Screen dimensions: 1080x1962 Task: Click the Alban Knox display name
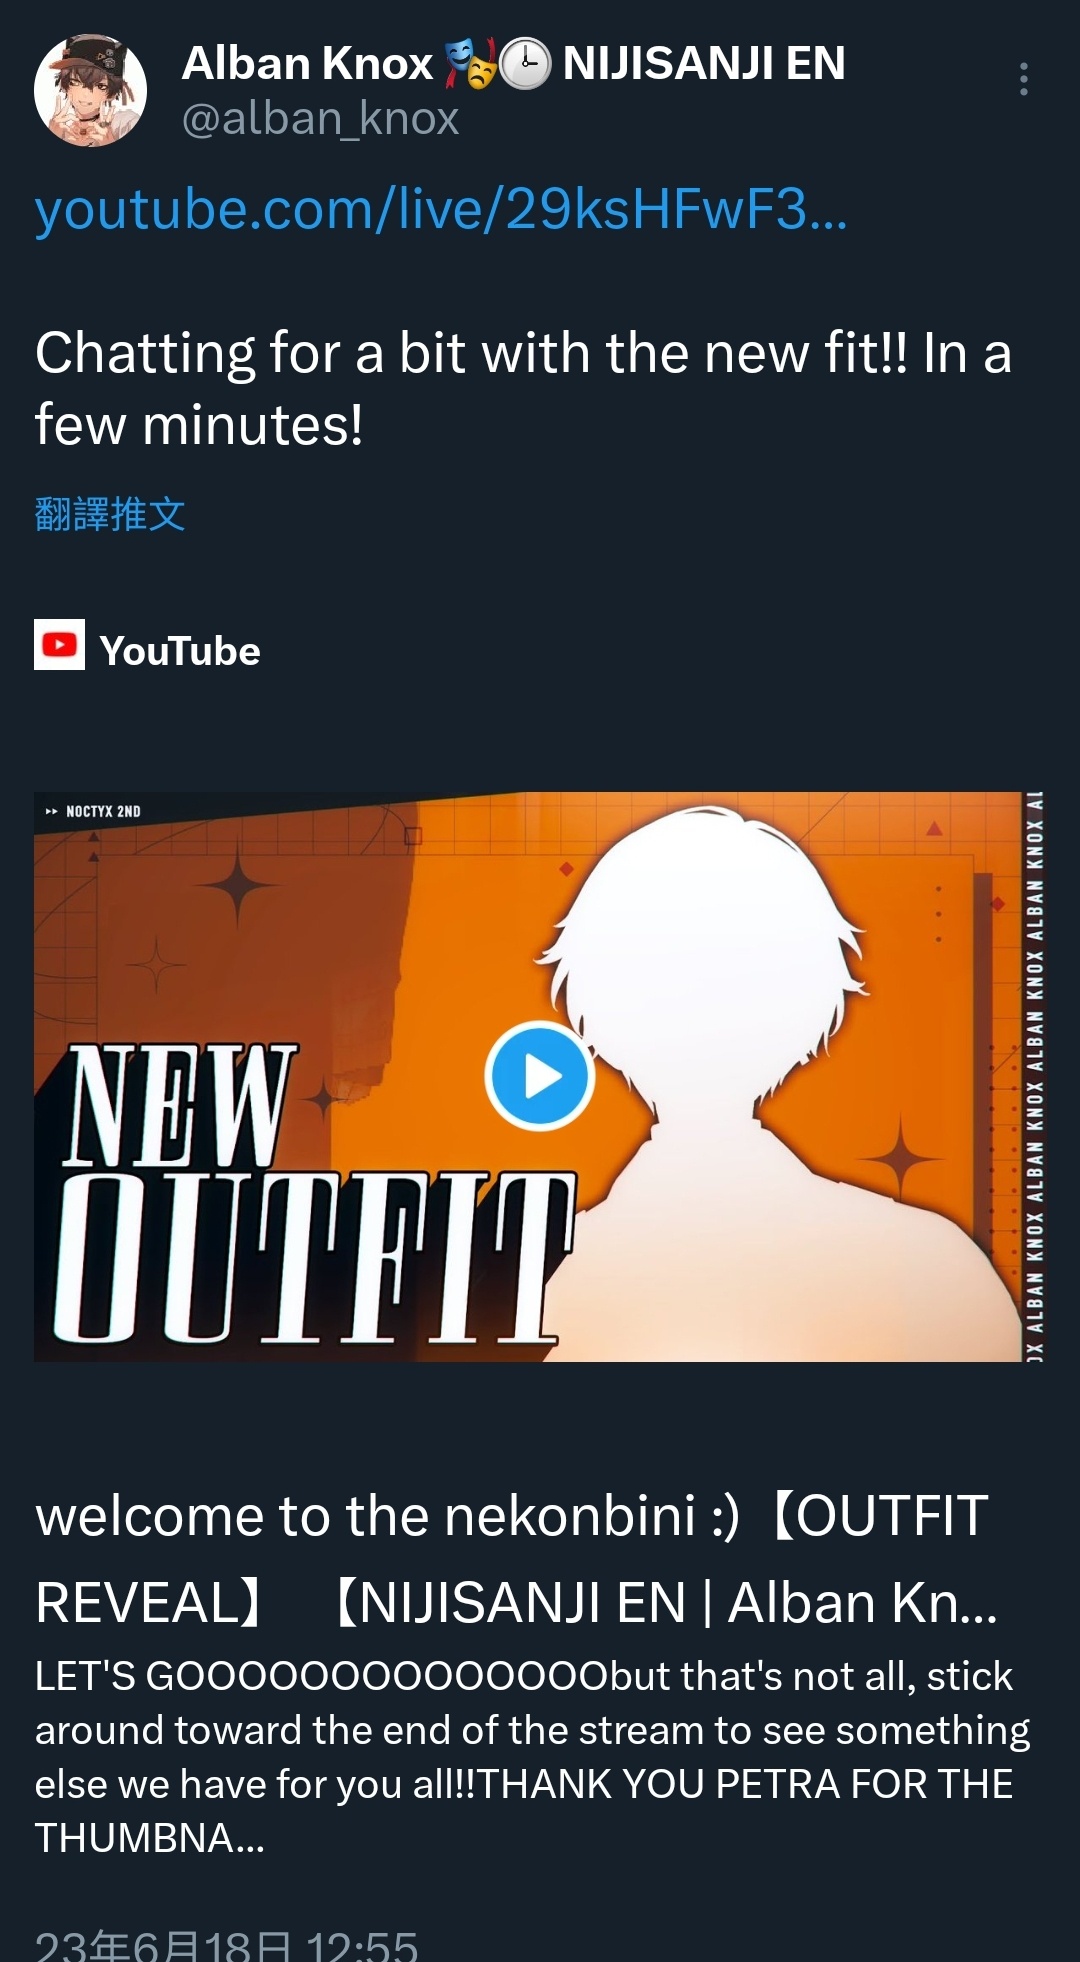pos(307,64)
